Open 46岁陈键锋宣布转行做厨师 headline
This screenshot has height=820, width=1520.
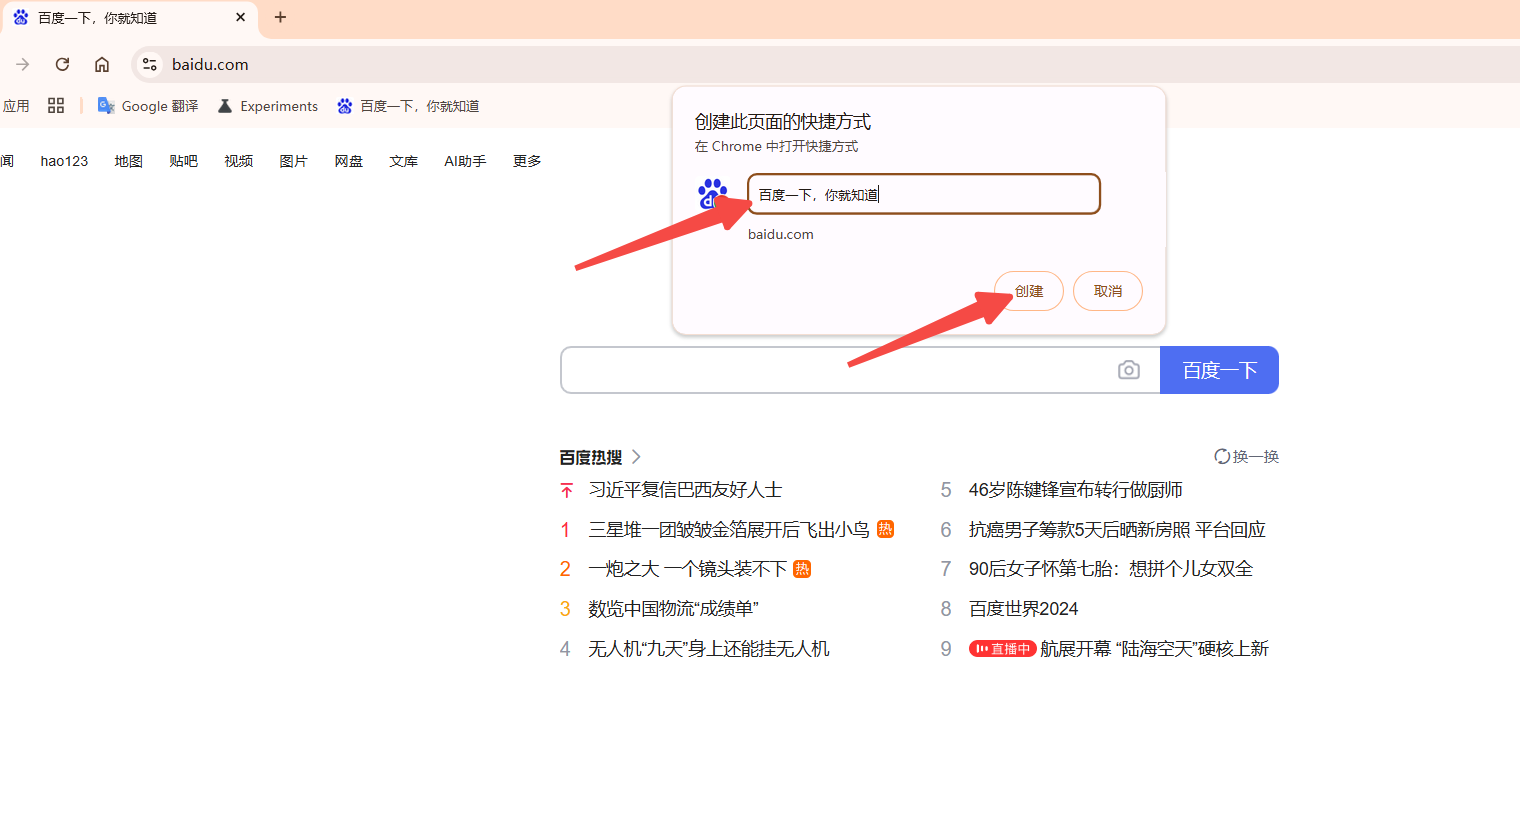(x=1076, y=490)
